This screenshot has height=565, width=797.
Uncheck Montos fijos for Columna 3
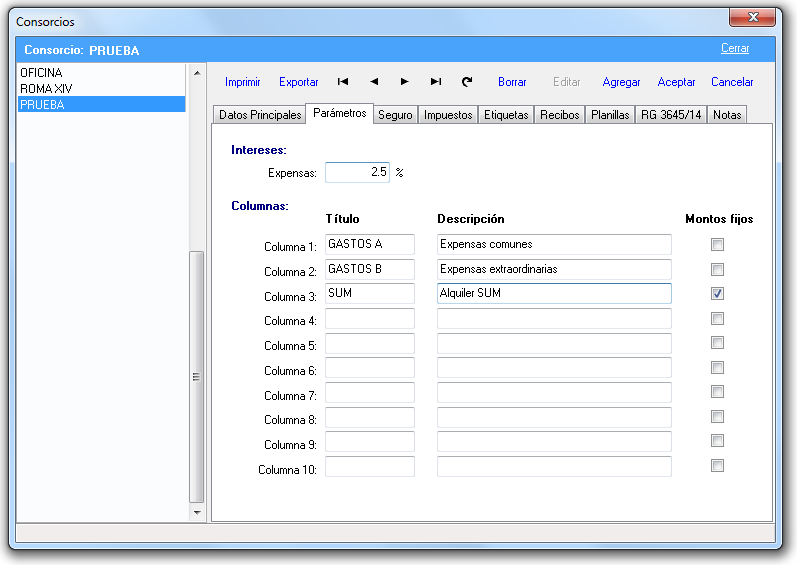click(x=717, y=294)
